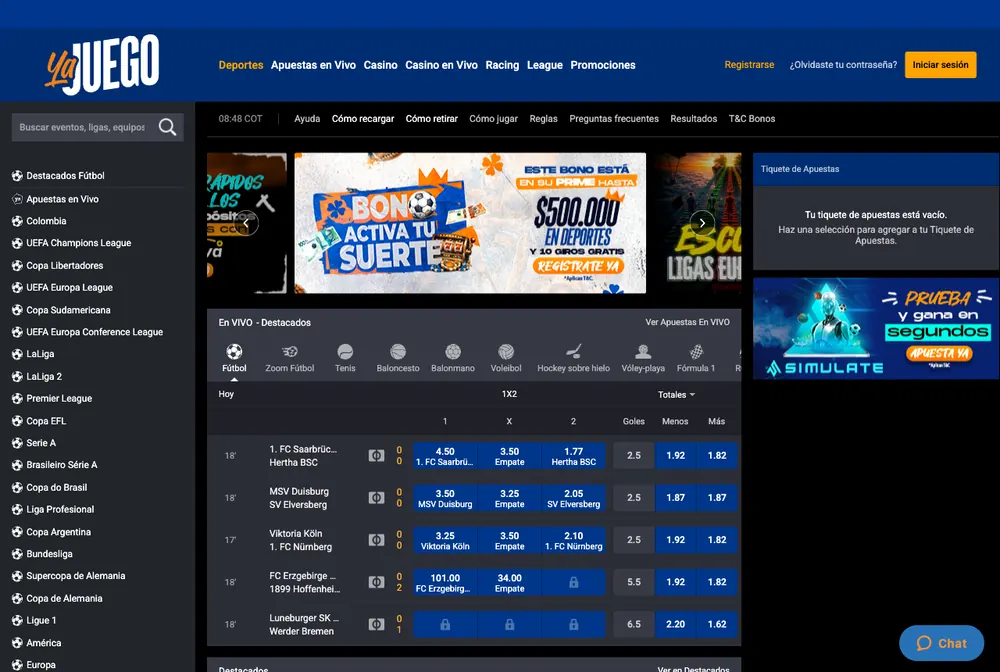Open live stats icon for Luneburger SK match
This screenshot has width=1000, height=672.
tap(376, 624)
